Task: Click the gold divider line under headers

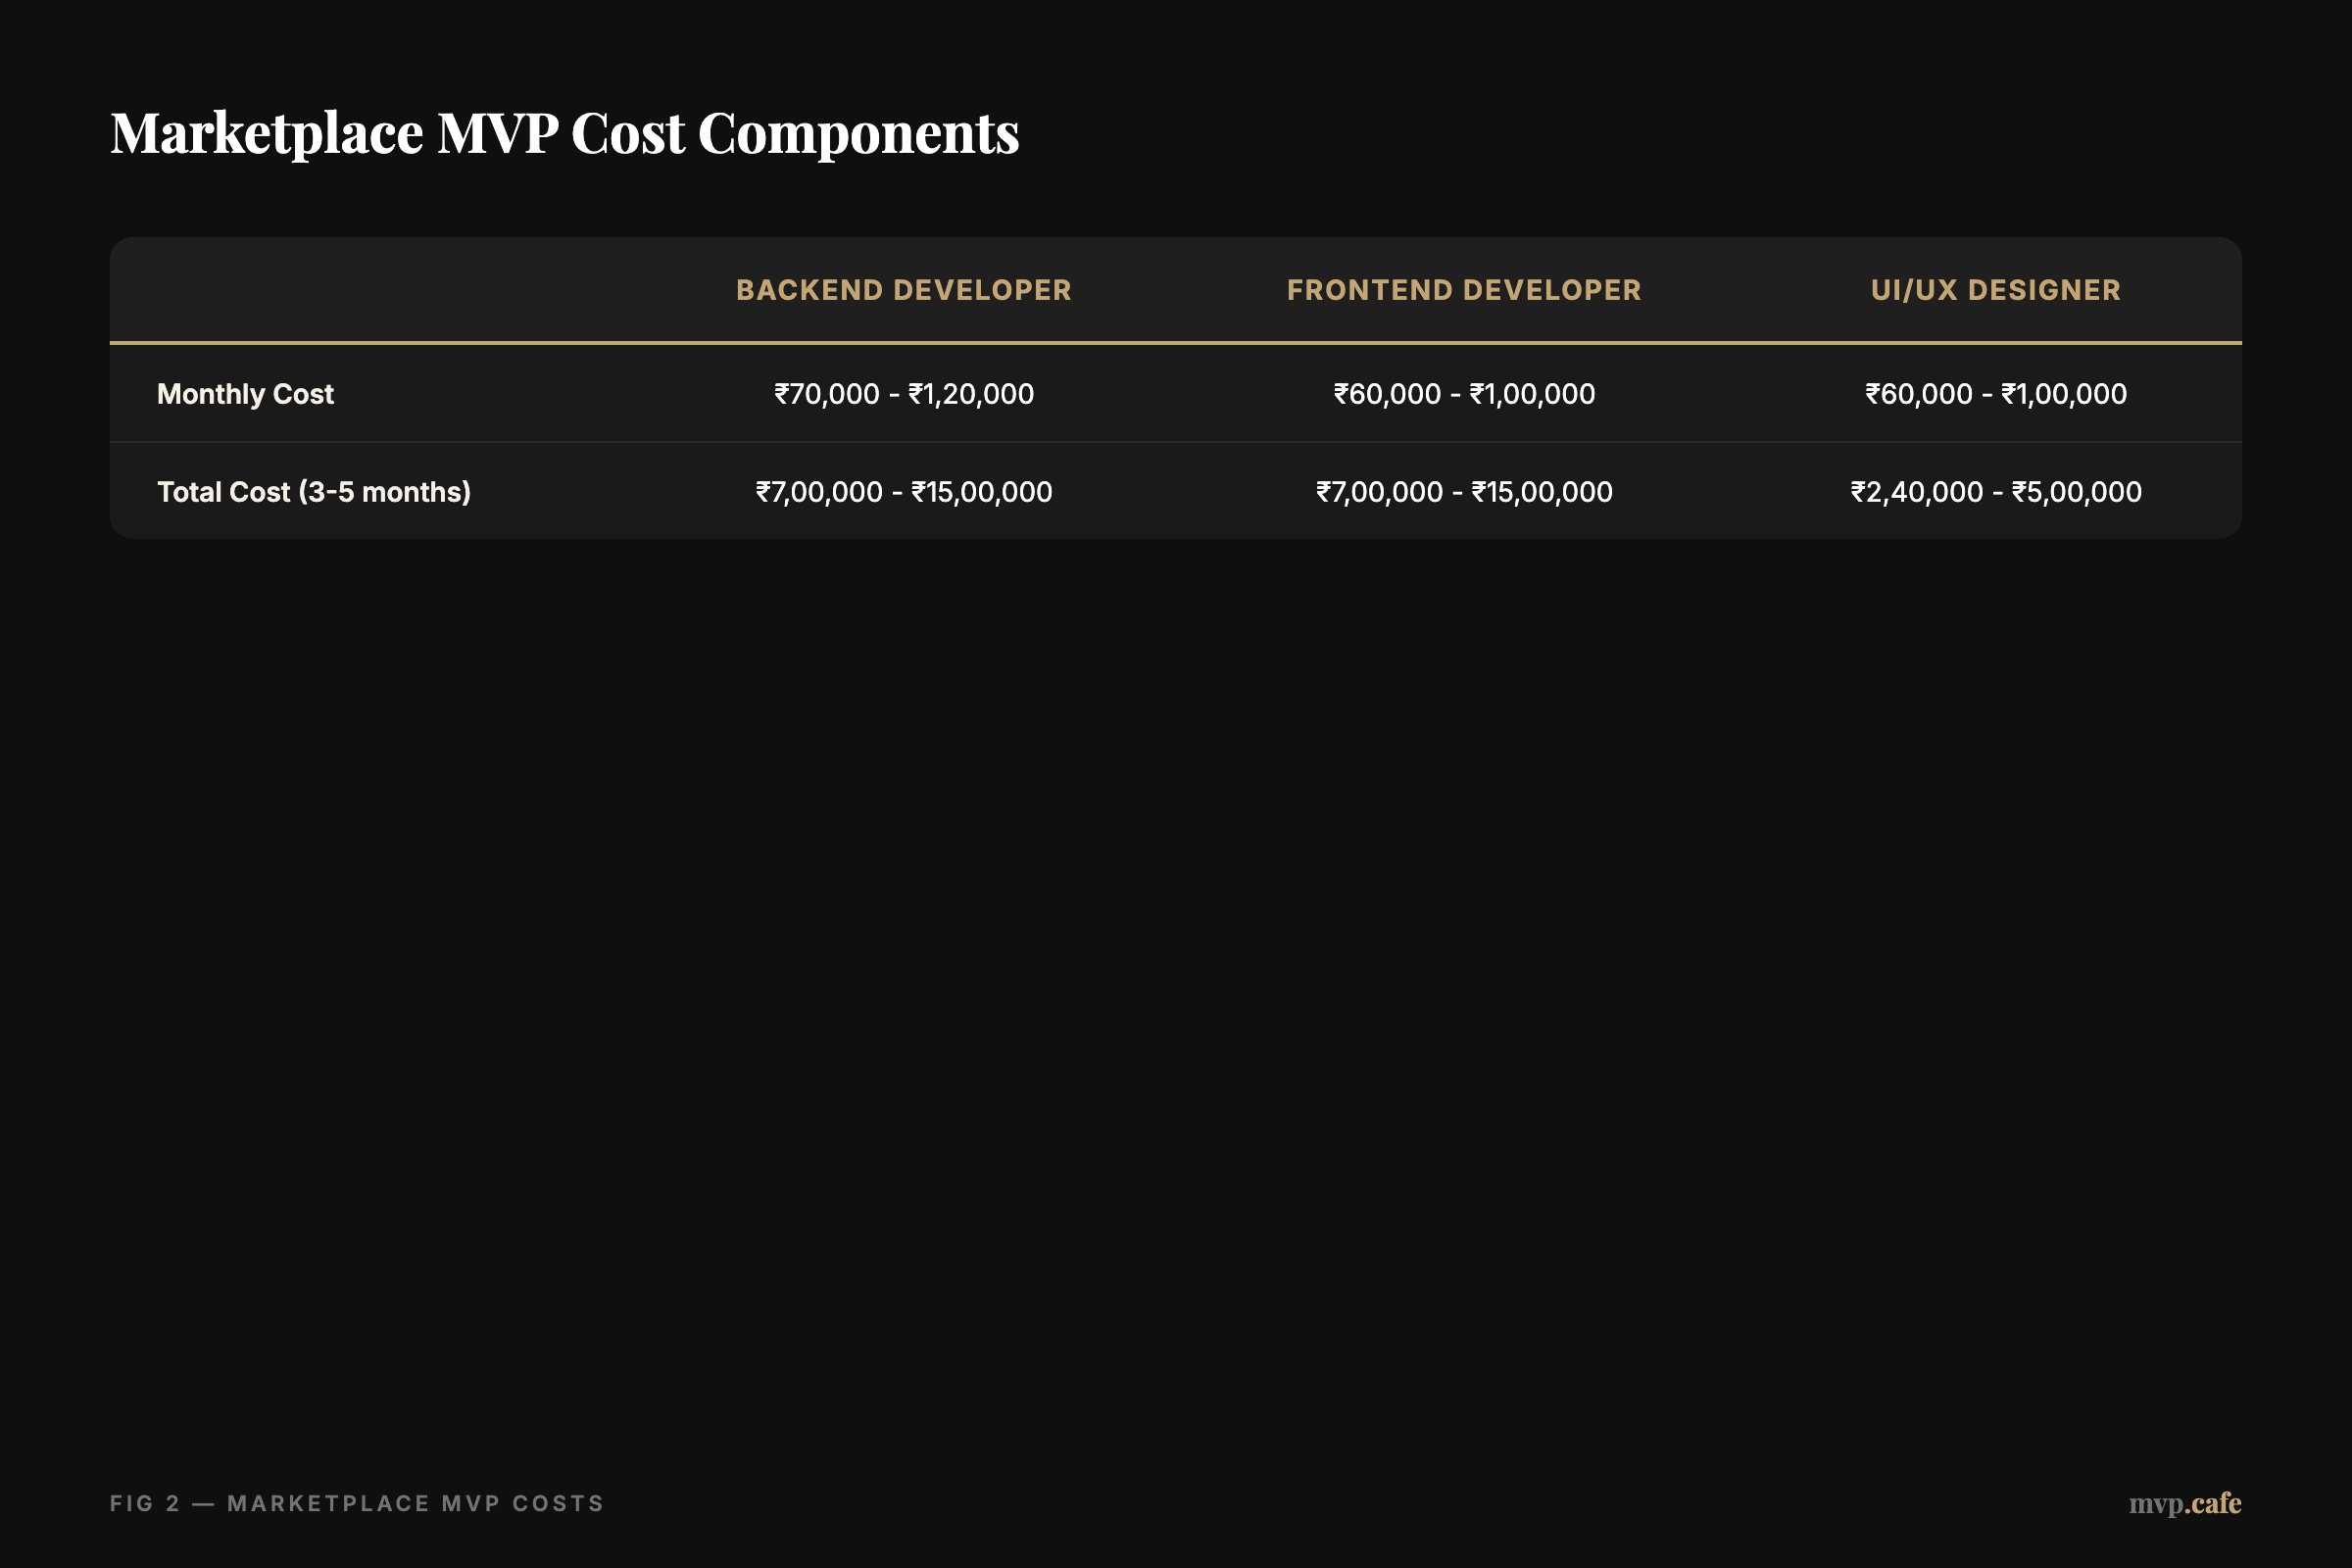Action: [1176, 342]
